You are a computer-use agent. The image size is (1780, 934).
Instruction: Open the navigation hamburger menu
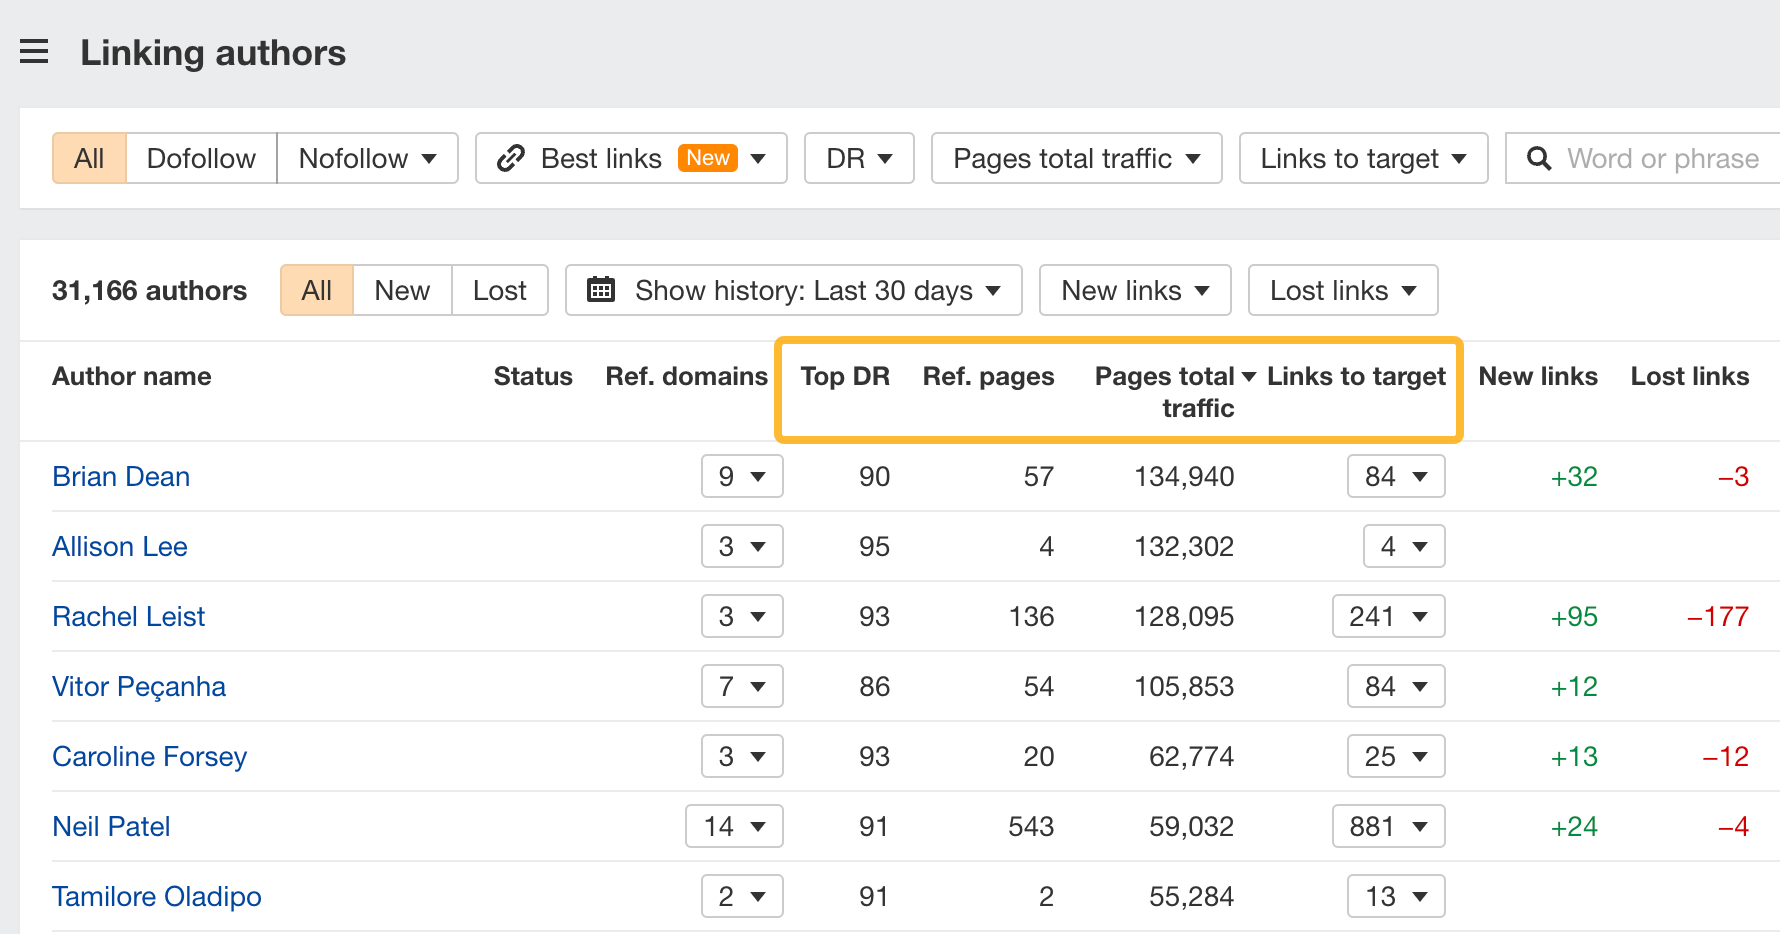pos(34,51)
